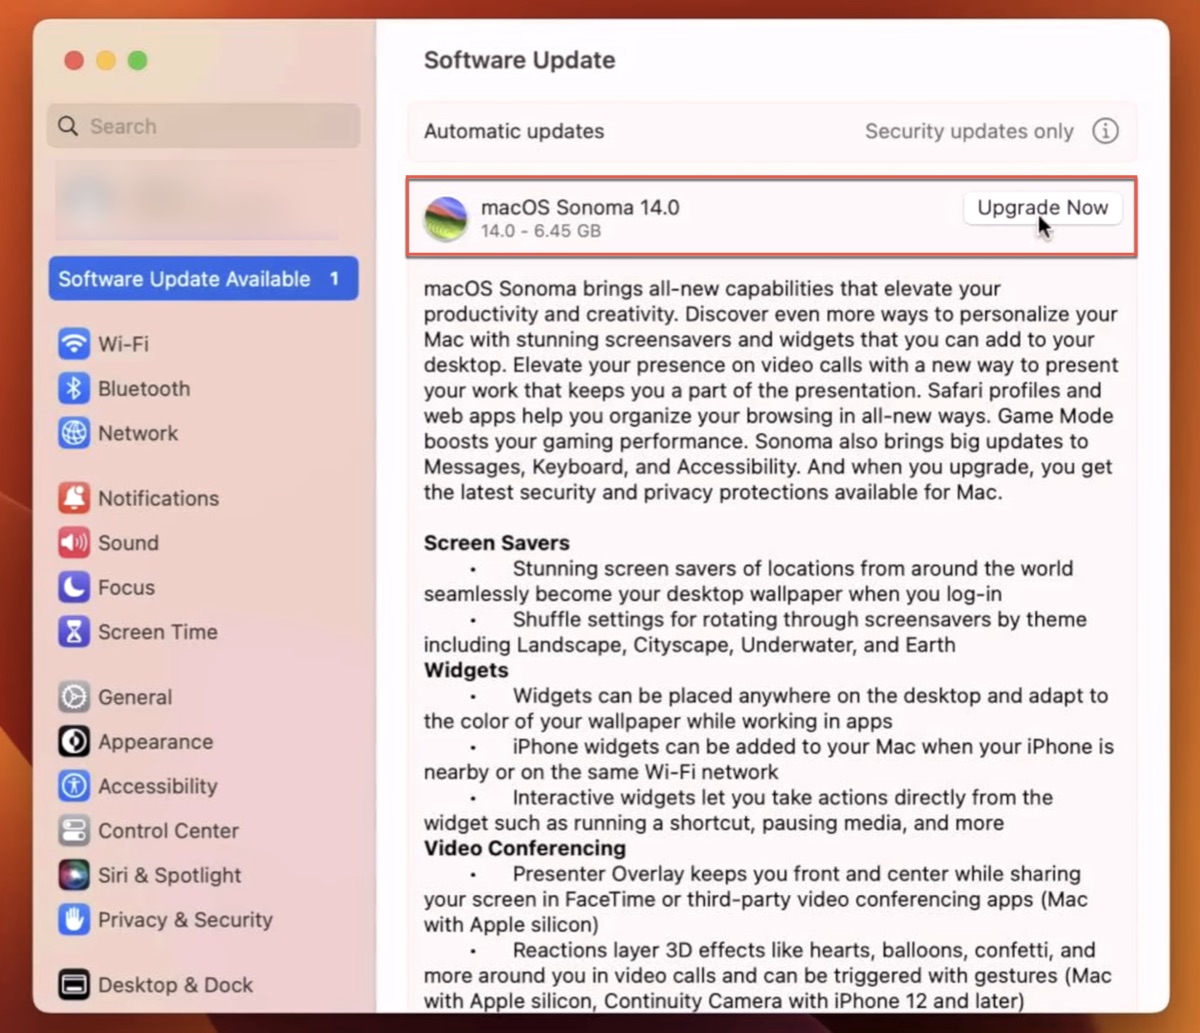The width and height of the screenshot is (1200, 1033).
Task: Click the macOS Sonoma 14.0 title
Action: tap(580, 207)
